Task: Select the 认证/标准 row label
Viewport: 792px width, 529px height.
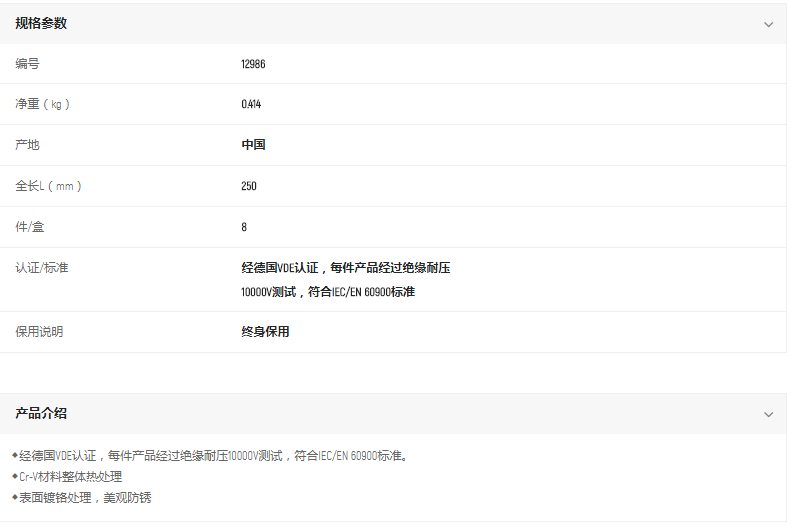Action: pyautogui.click(x=41, y=268)
